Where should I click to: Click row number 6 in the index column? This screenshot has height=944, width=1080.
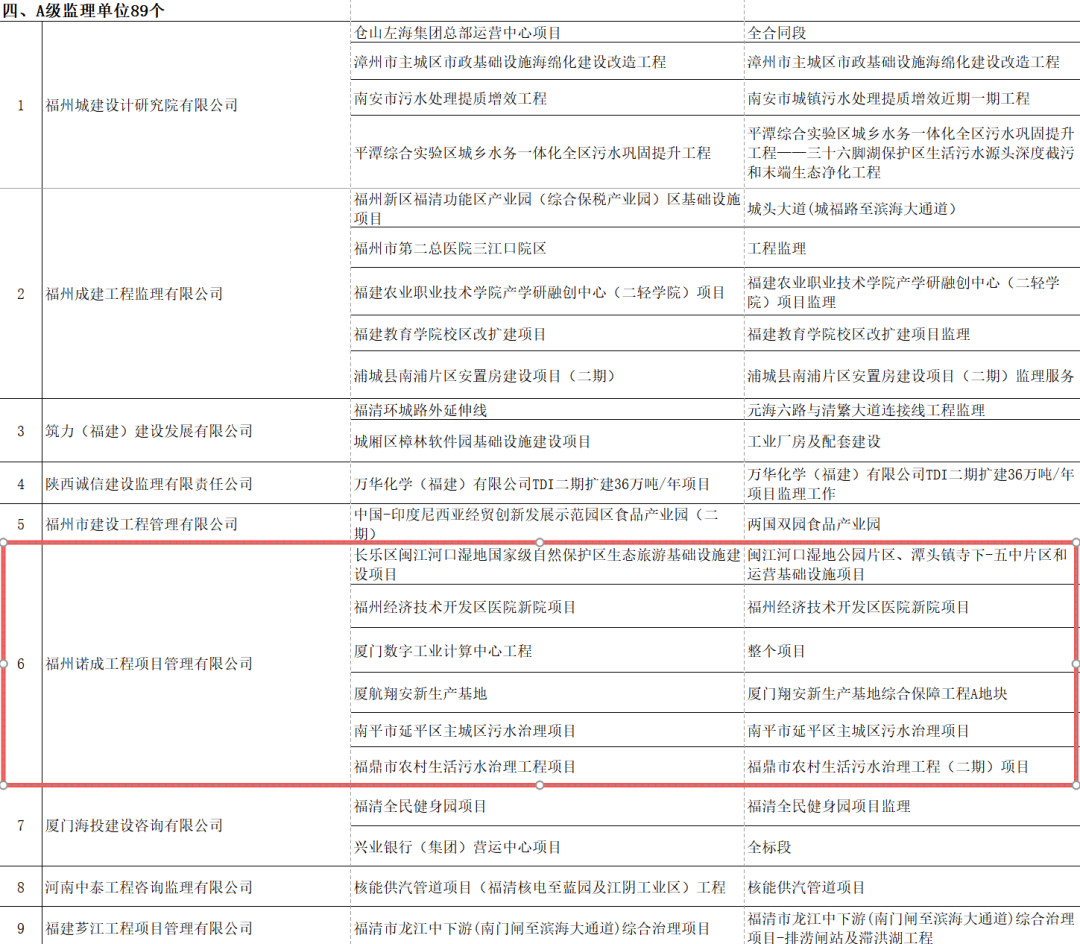(x=21, y=664)
